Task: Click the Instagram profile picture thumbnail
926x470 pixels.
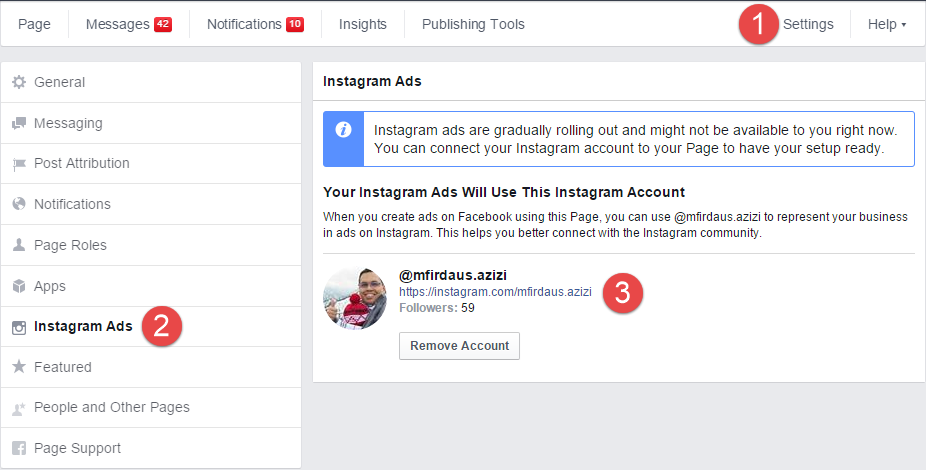Action: (x=355, y=297)
